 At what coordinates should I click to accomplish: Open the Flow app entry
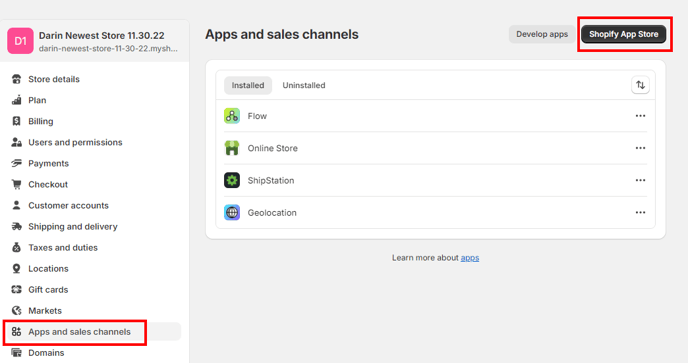click(x=435, y=116)
